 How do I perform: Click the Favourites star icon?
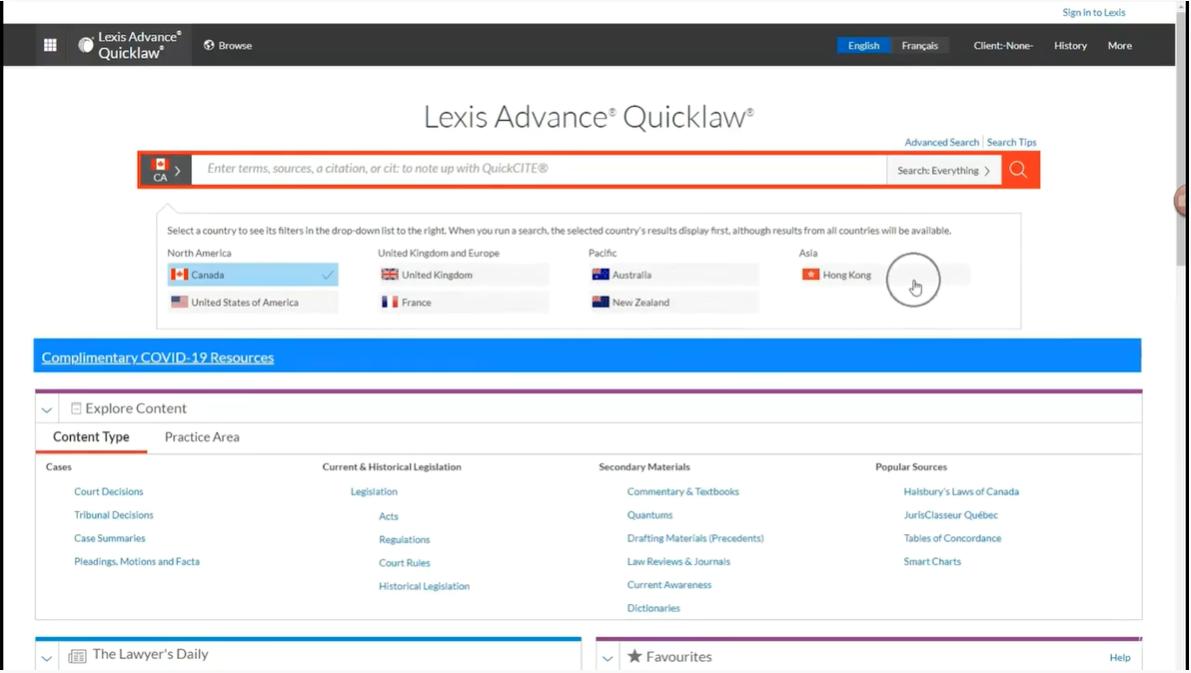click(634, 657)
